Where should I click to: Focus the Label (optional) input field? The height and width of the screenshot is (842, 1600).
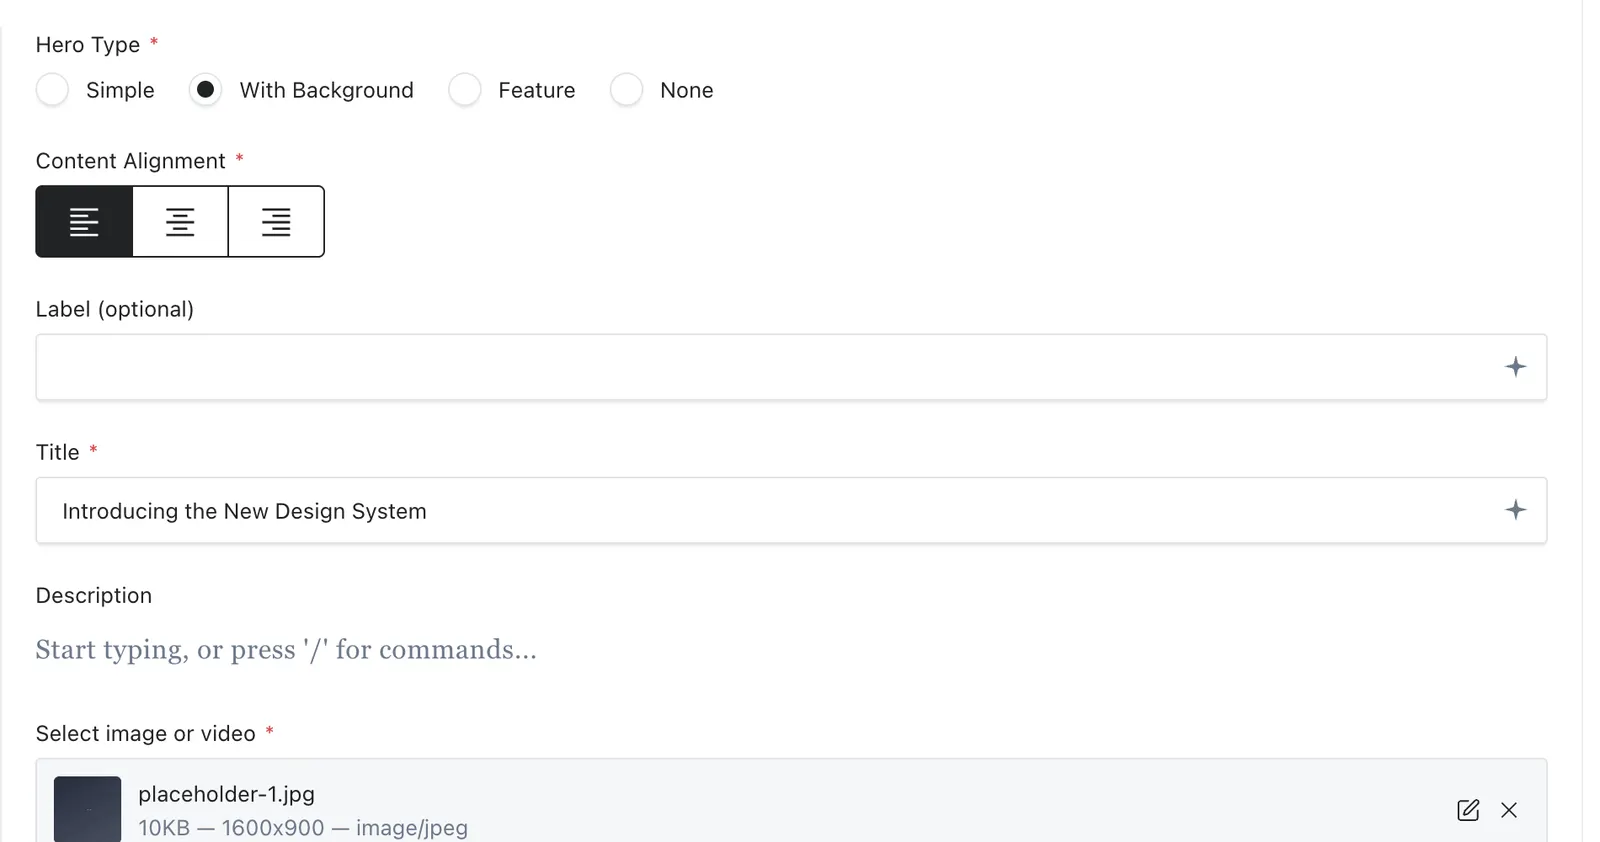click(x=791, y=367)
